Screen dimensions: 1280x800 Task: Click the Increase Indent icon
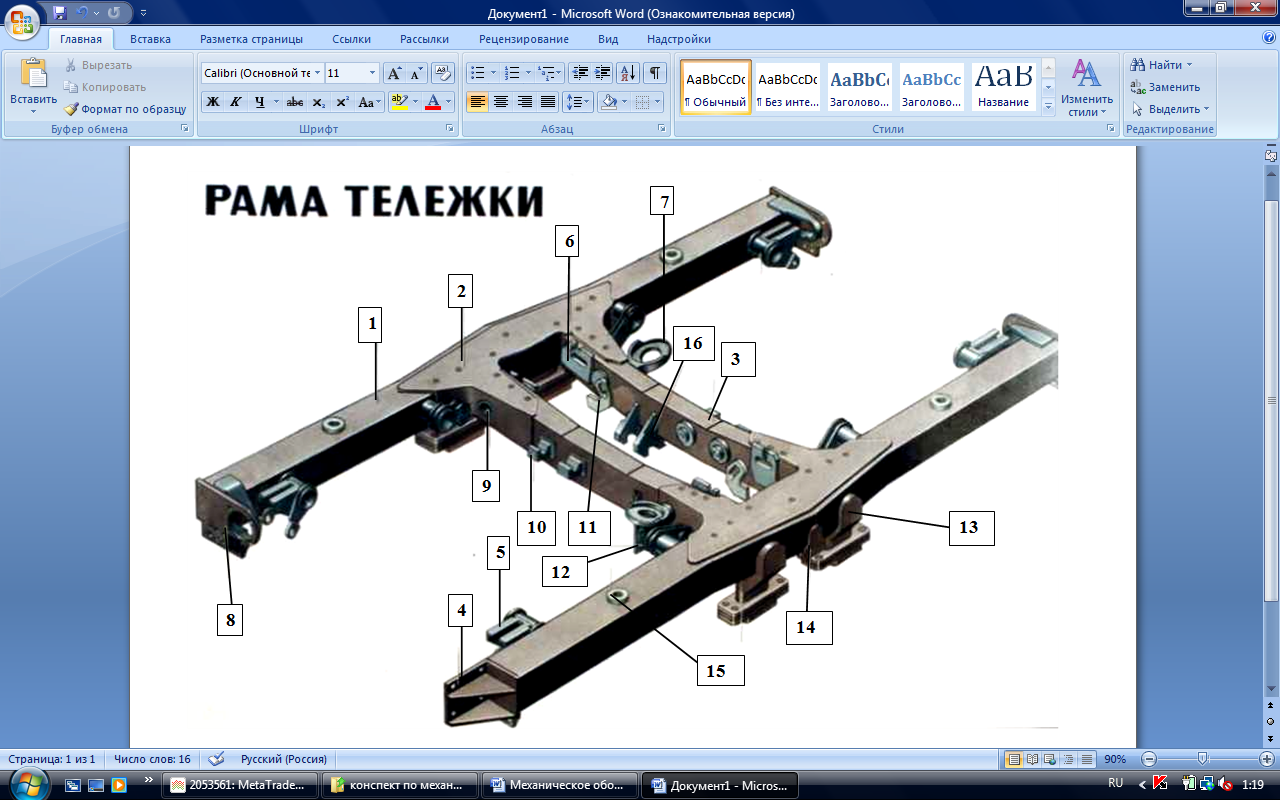pos(603,73)
